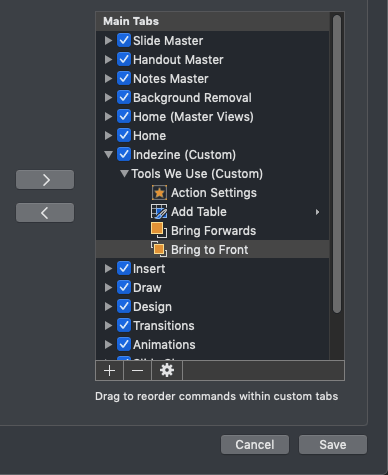Image resolution: width=388 pixels, height=475 pixels.
Task: Toggle the Notes Master checkbox
Action: [x=124, y=78]
